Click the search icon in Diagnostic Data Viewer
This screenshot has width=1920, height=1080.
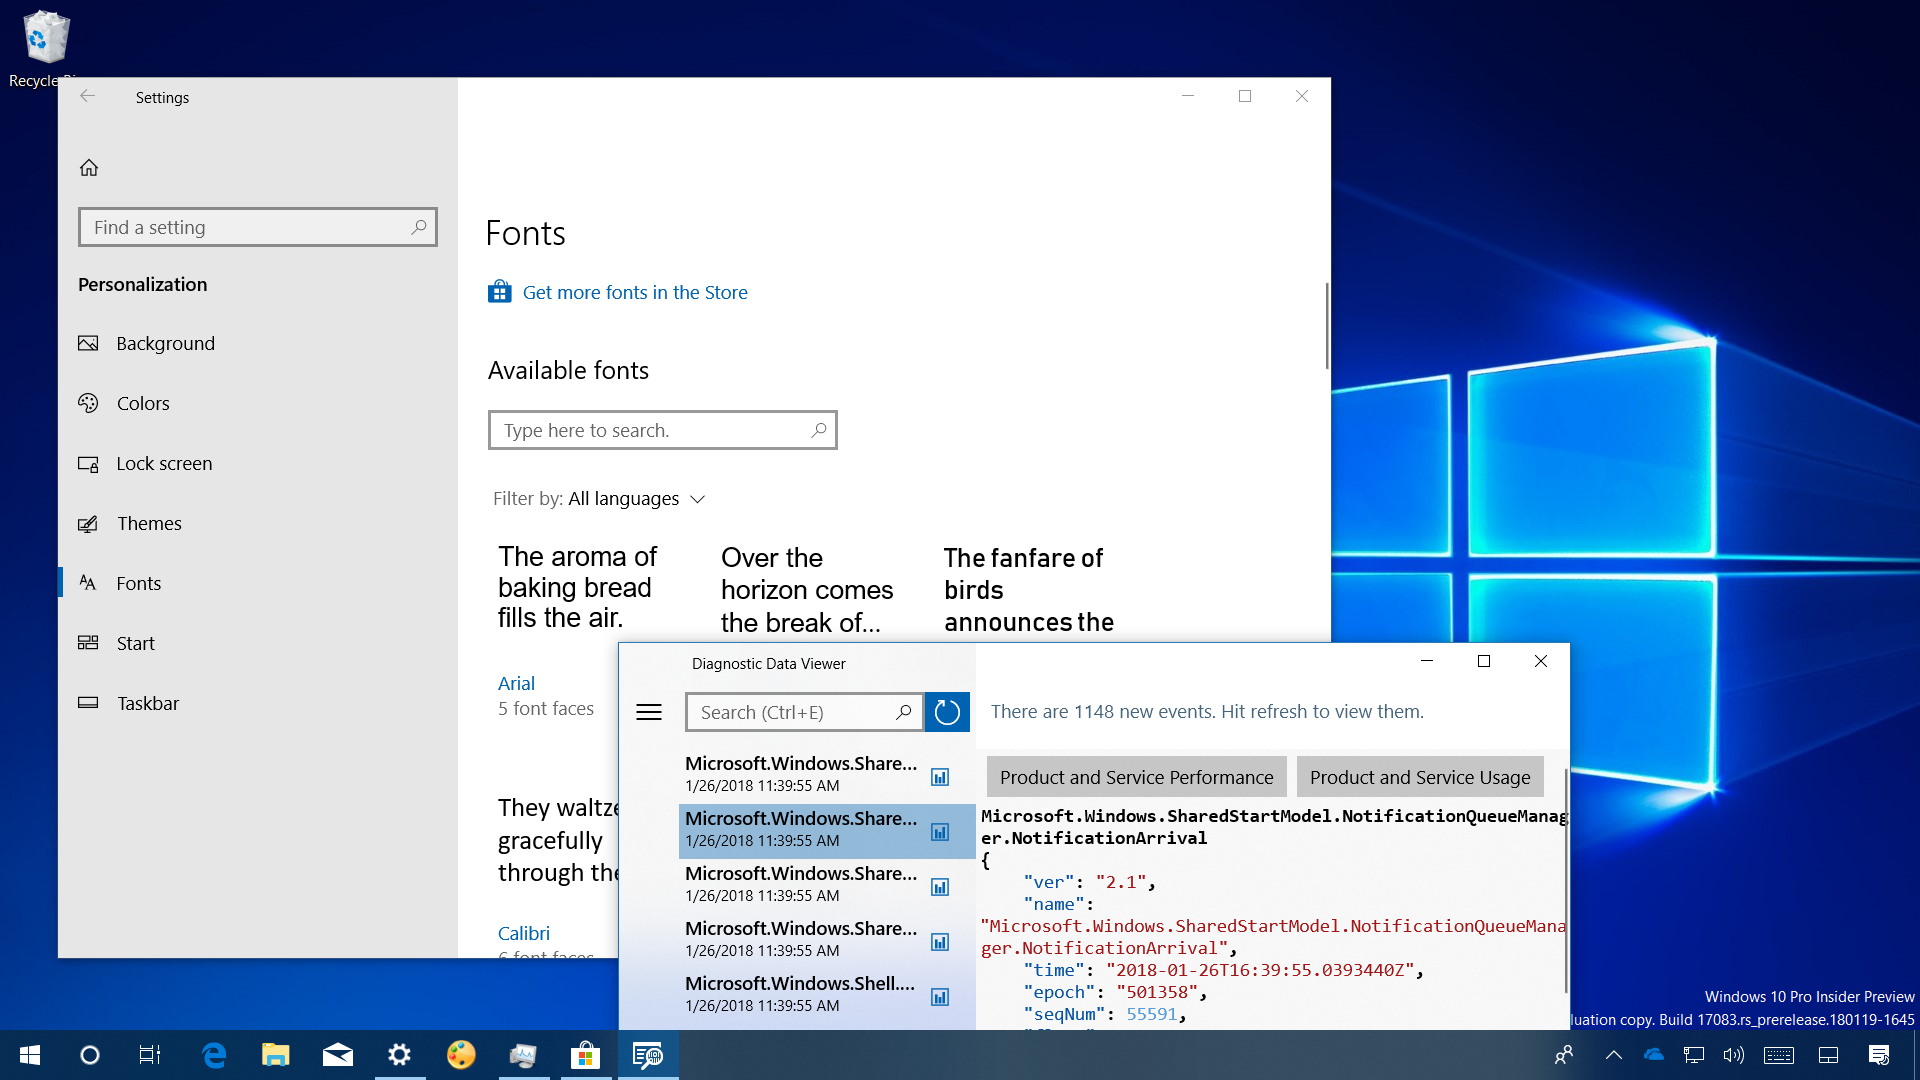(x=902, y=711)
